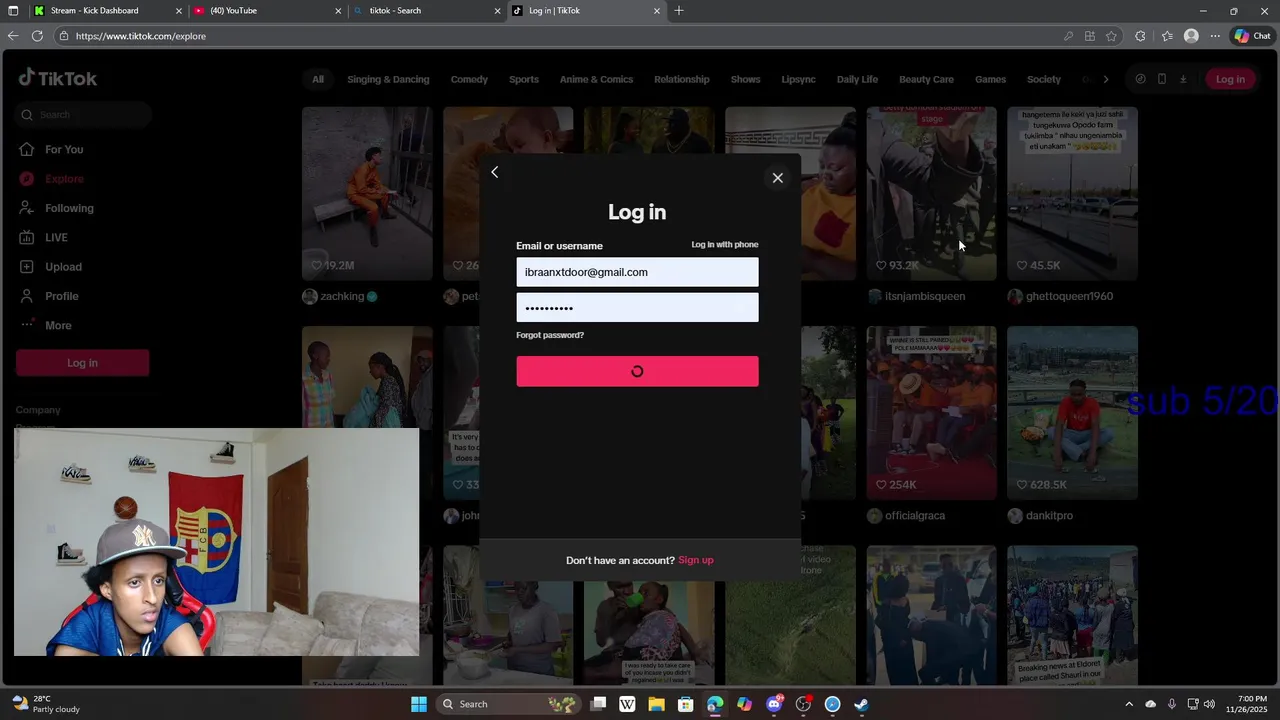Open Microsoft Store from the taskbar
Viewport: 1280px width, 720px height.
point(686,704)
